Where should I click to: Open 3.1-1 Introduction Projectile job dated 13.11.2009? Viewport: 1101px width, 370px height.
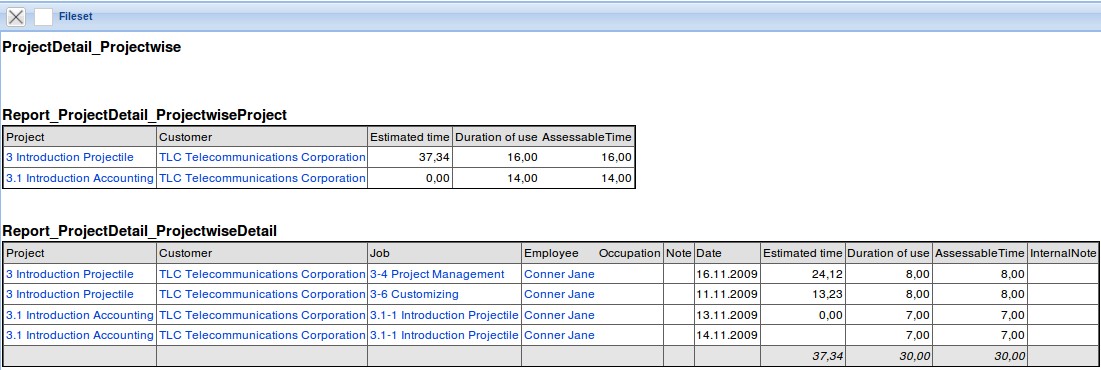[x=444, y=315]
